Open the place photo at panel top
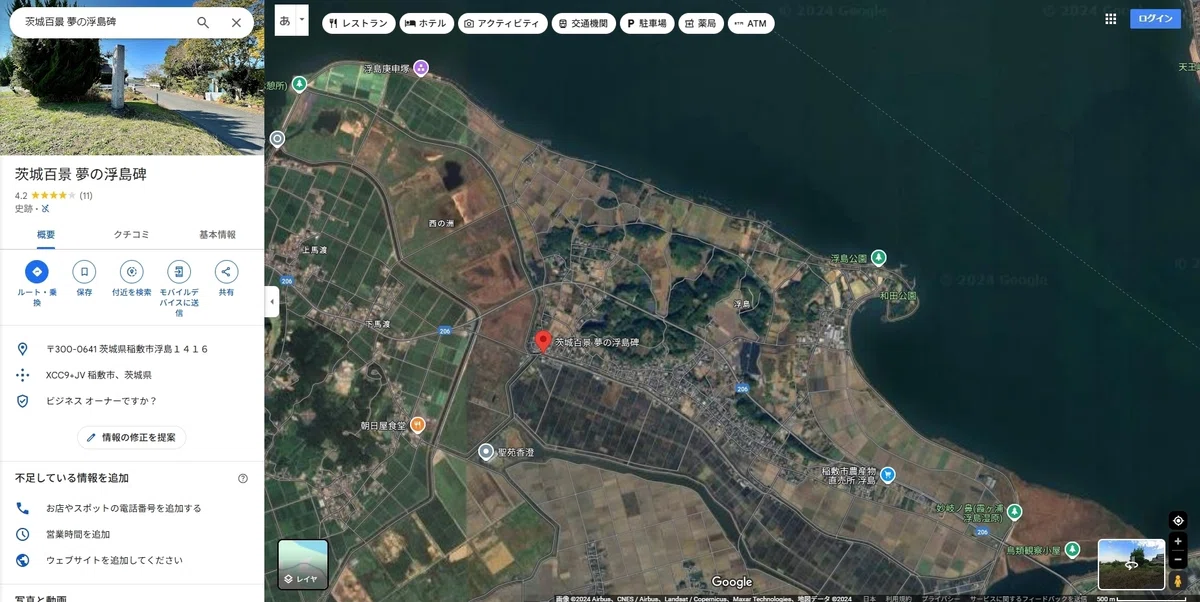 click(x=132, y=96)
